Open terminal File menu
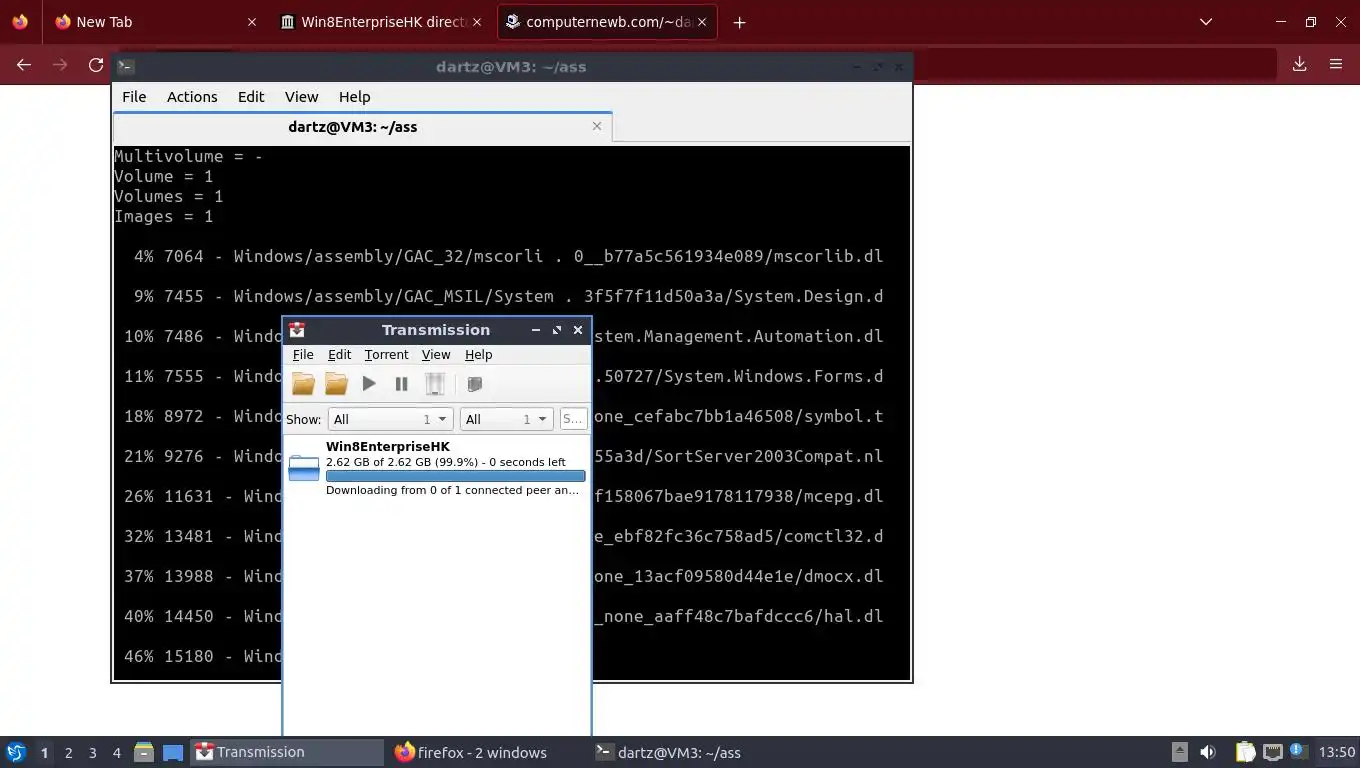This screenshot has width=1360, height=768. click(x=134, y=97)
